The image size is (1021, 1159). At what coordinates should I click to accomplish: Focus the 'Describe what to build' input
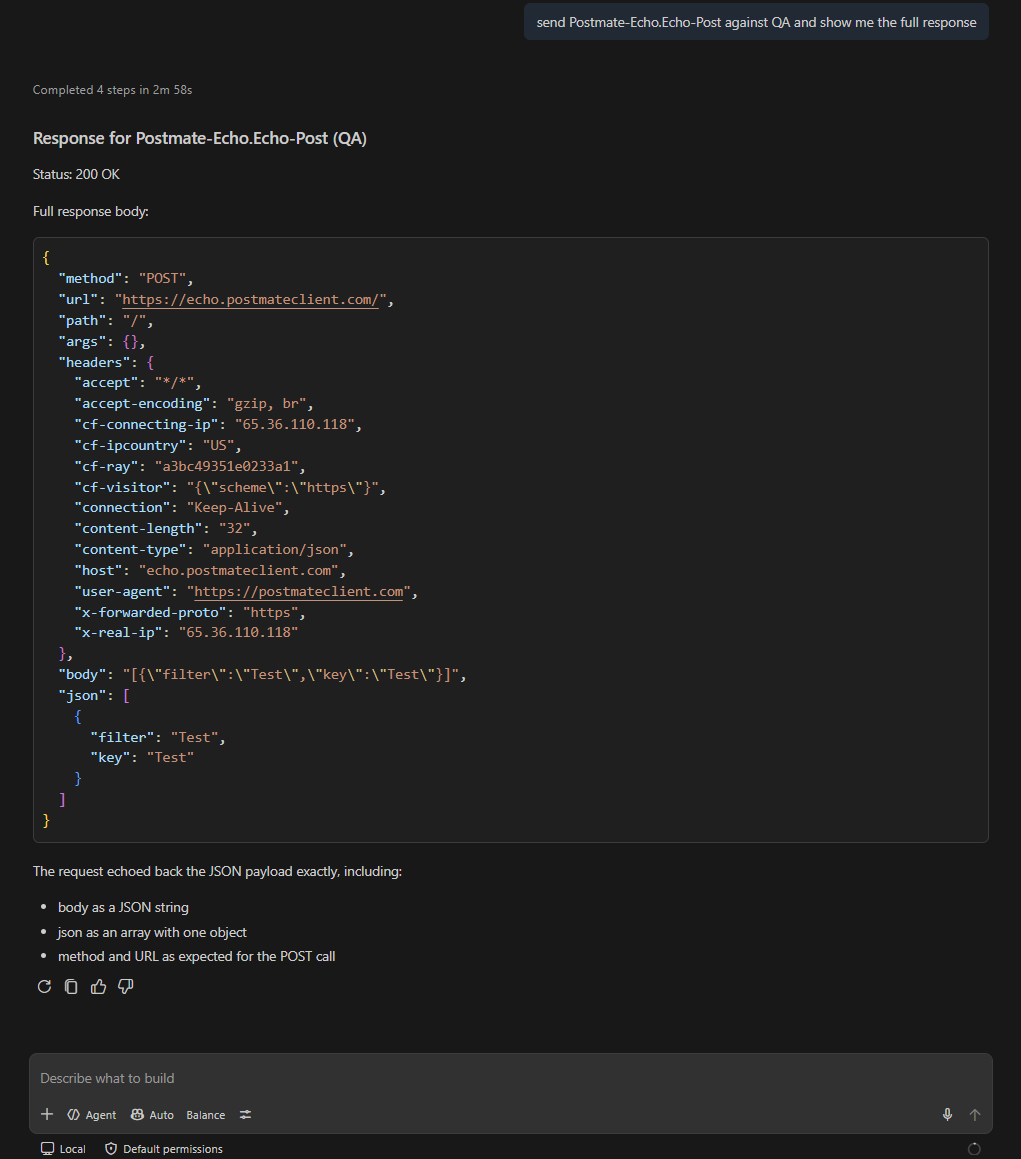[510, 1078]
